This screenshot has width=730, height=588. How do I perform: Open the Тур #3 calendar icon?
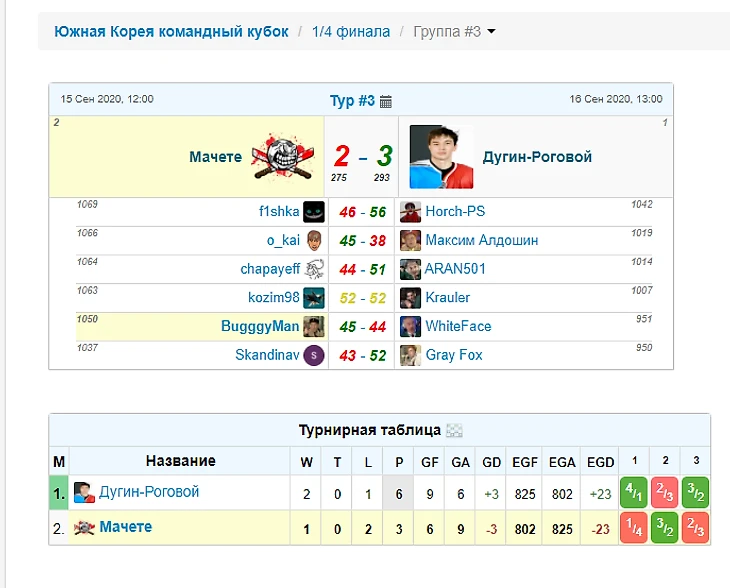pos(385,101)
